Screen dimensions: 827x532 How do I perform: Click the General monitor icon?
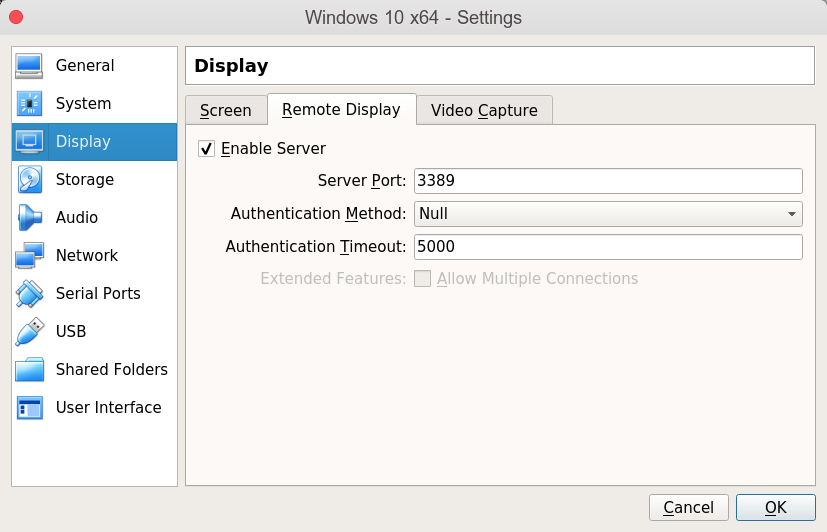[x=29, y=66]
